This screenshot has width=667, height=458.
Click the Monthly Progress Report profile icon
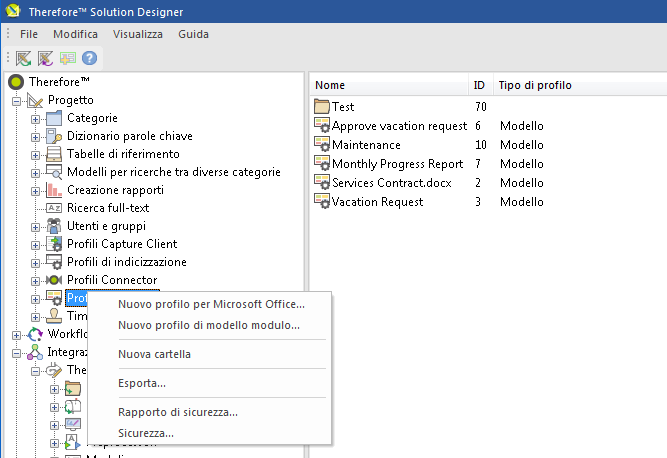(322, 163)
